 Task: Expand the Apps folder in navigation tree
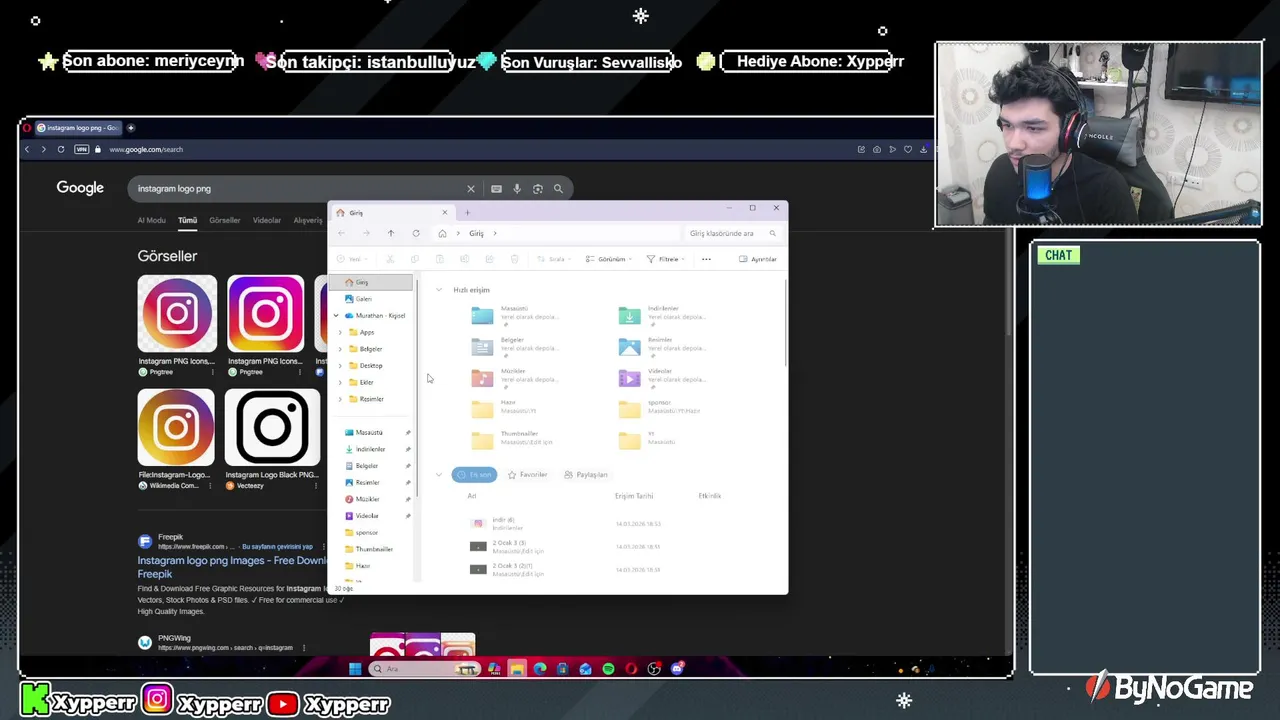point(340,332)
